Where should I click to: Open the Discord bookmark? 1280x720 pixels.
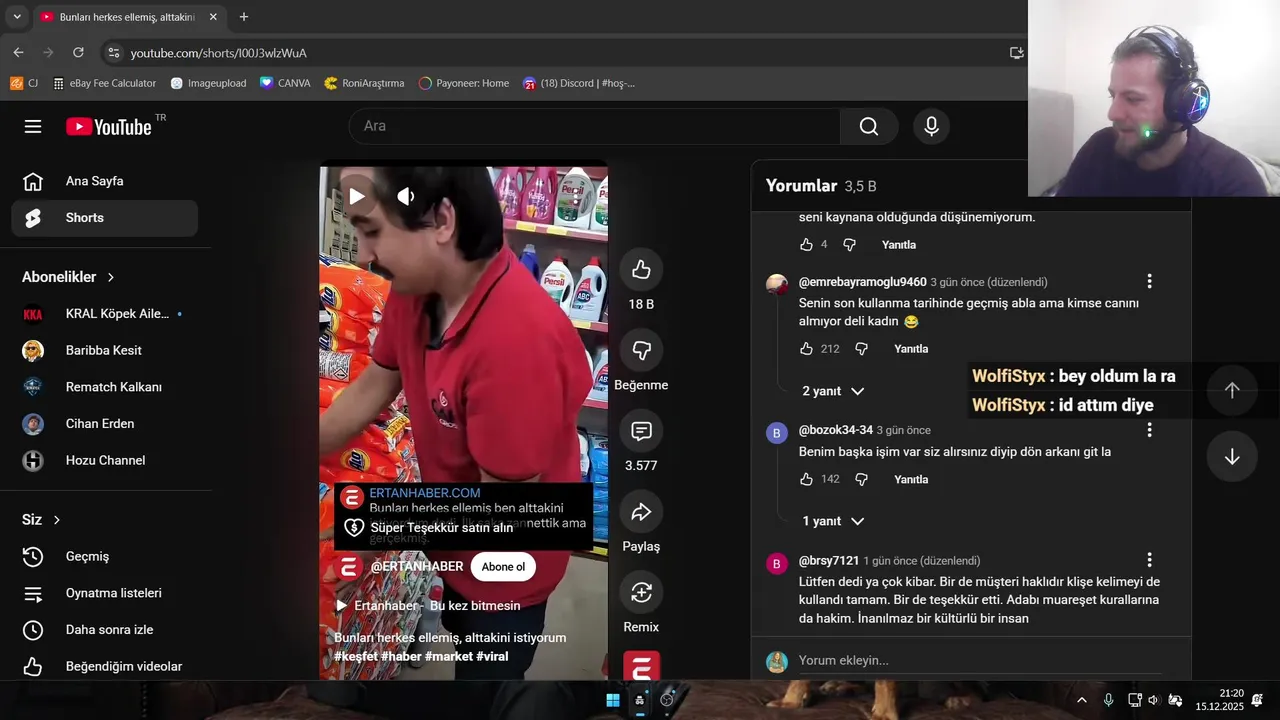pyautogui.click(x=579, y=83)
